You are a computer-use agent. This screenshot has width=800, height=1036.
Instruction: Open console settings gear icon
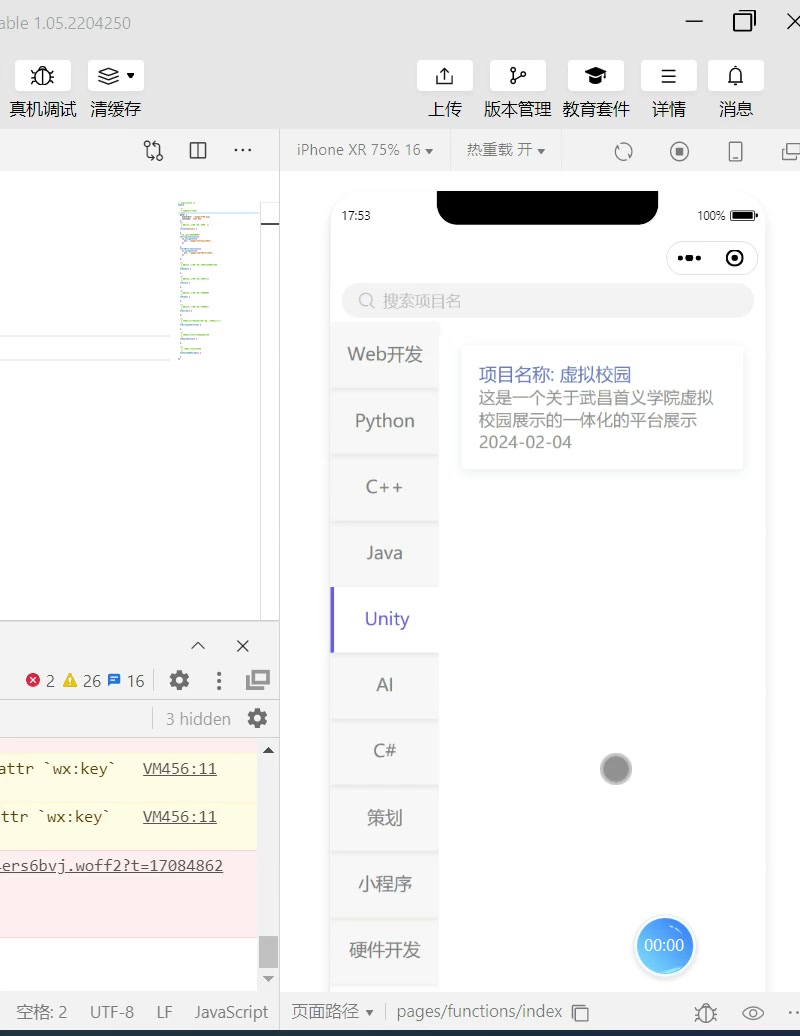[179, 680]
